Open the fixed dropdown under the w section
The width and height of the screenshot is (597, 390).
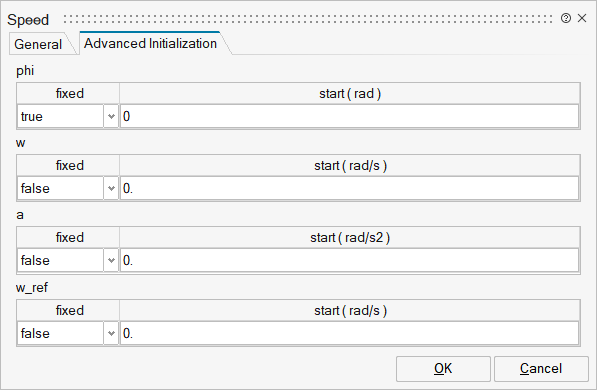pyautogui.click(x=111, y=188)
